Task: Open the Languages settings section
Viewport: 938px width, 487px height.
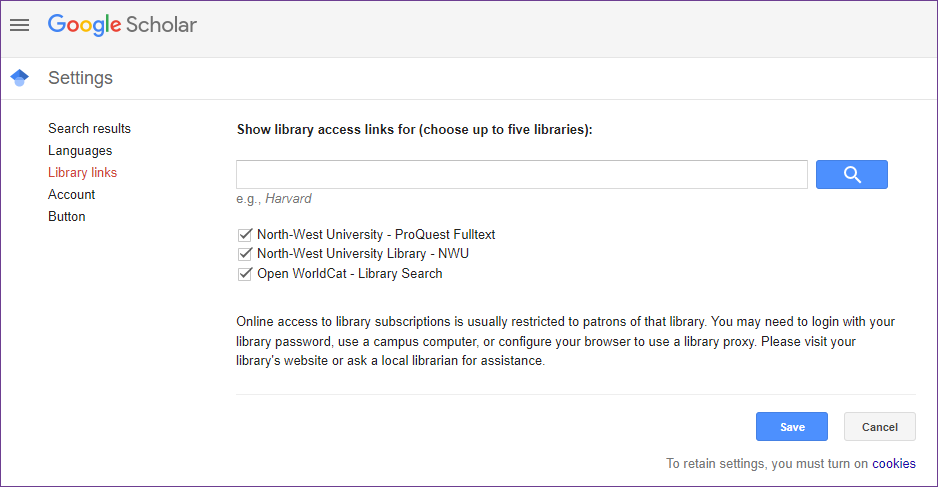Action: click(80, 151)
